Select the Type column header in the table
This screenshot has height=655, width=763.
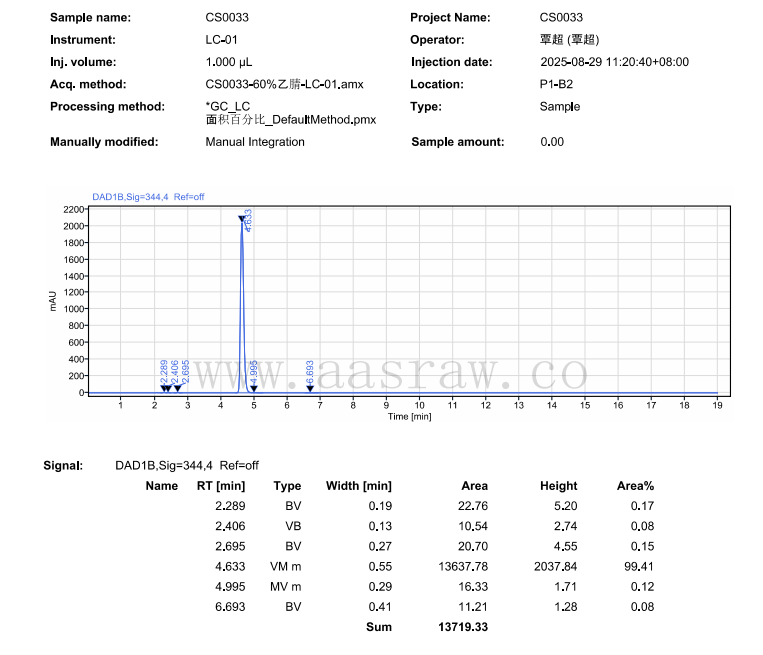coord(287,486)
